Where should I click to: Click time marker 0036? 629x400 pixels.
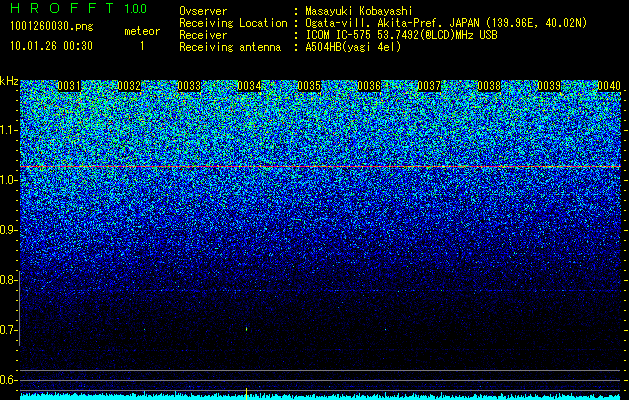[x=369, y=86]
